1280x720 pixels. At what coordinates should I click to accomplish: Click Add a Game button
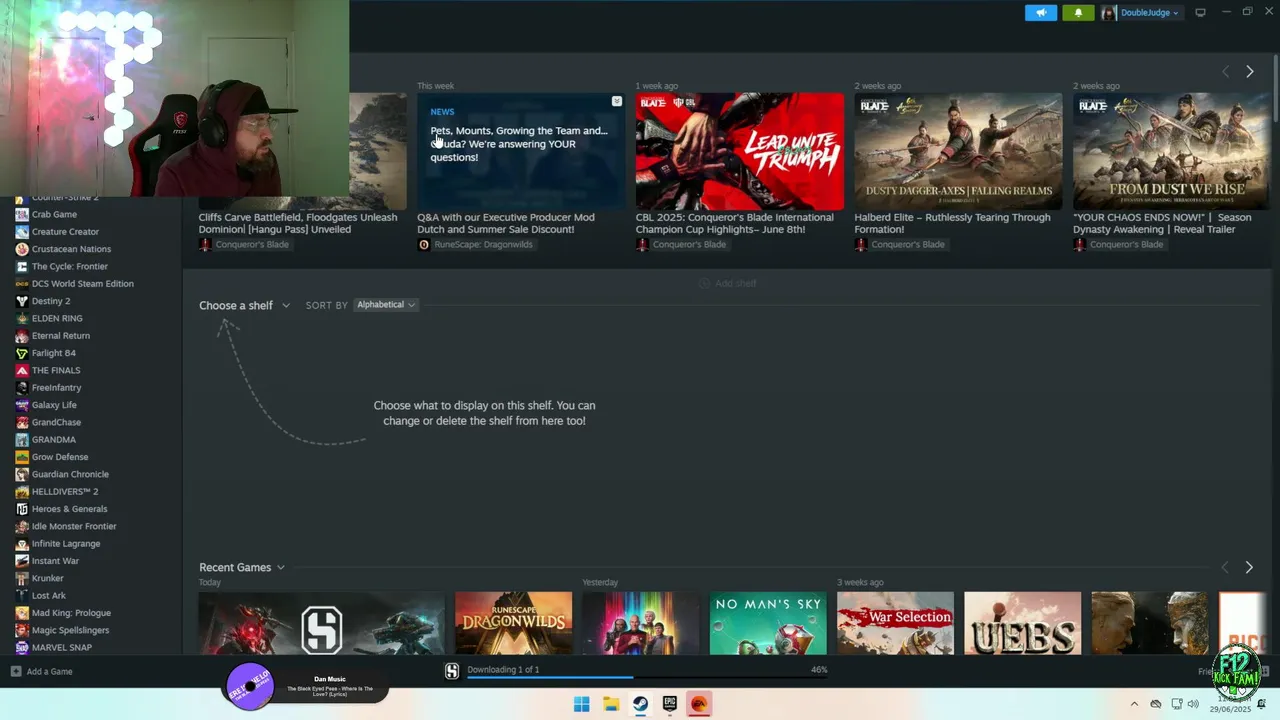click(42, 672)
